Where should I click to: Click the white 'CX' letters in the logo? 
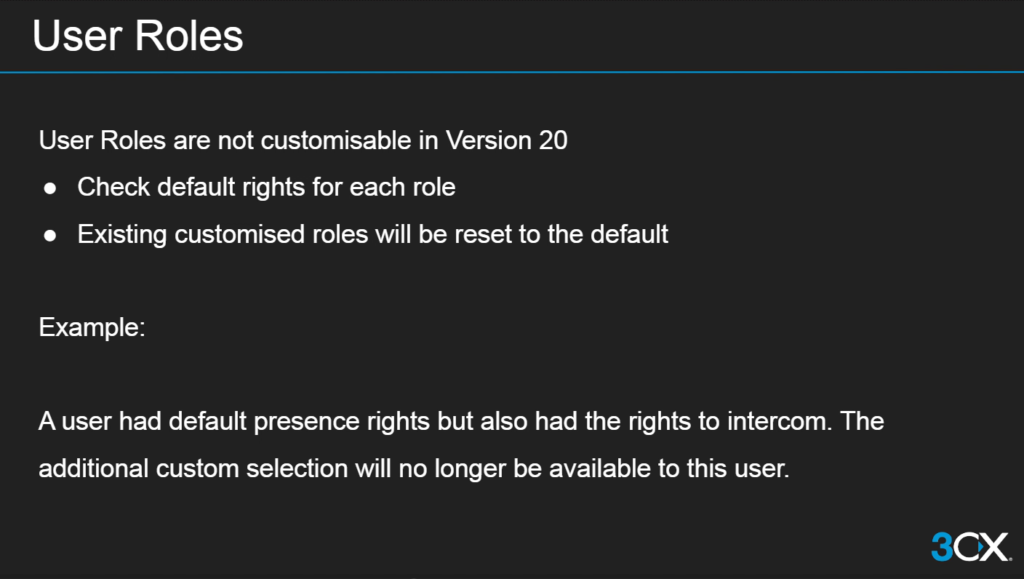pos(982,546)
